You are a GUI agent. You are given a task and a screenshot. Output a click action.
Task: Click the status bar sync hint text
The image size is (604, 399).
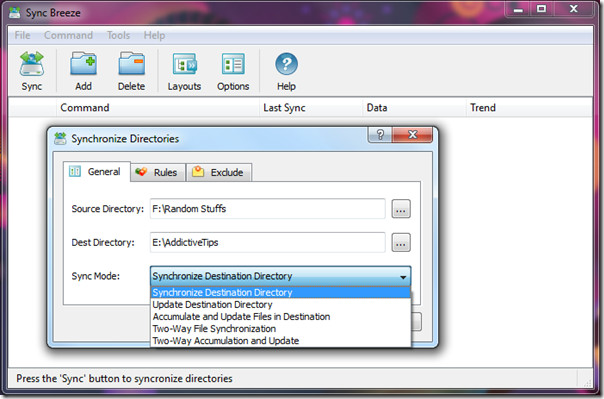tap(124, 379)
